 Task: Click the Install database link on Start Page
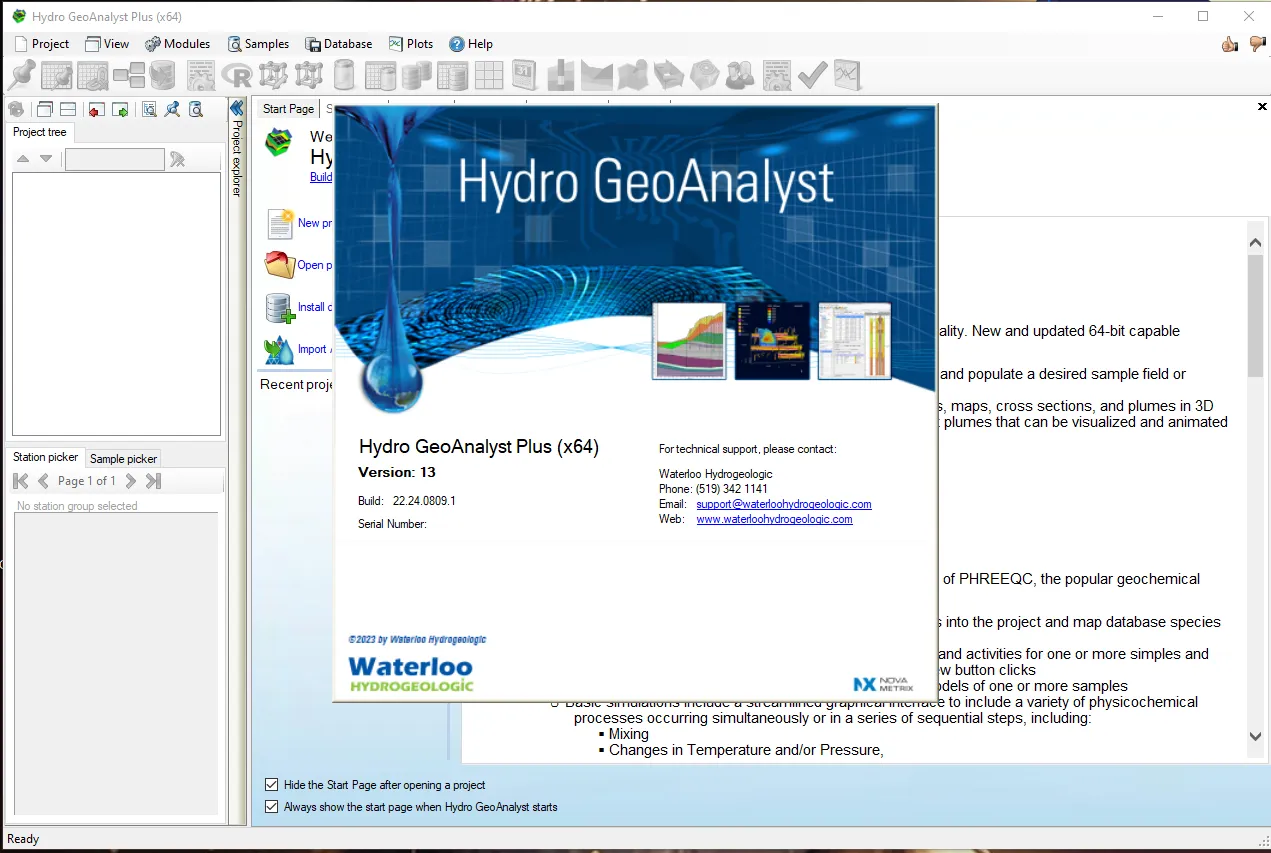[315, 307]
